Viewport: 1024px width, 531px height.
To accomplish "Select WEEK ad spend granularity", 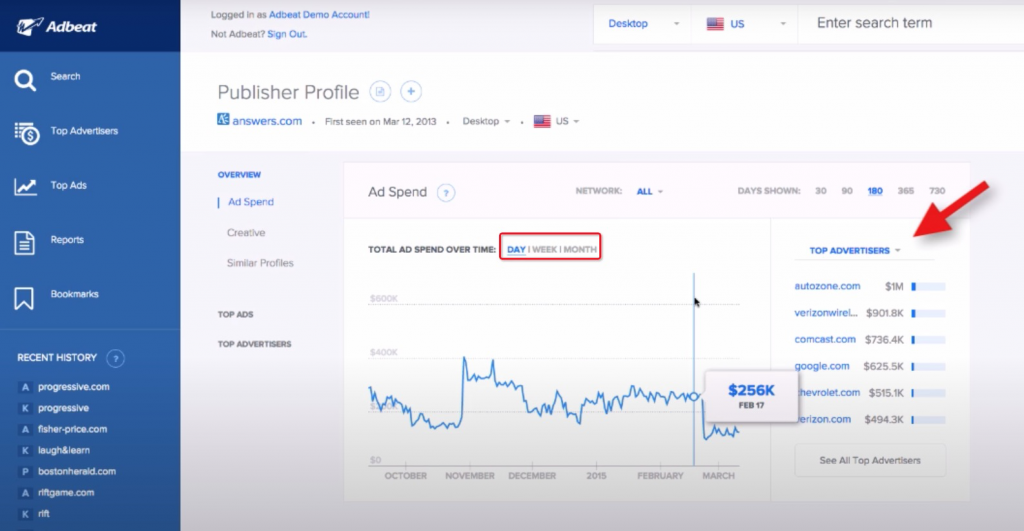I will (545, 249).
